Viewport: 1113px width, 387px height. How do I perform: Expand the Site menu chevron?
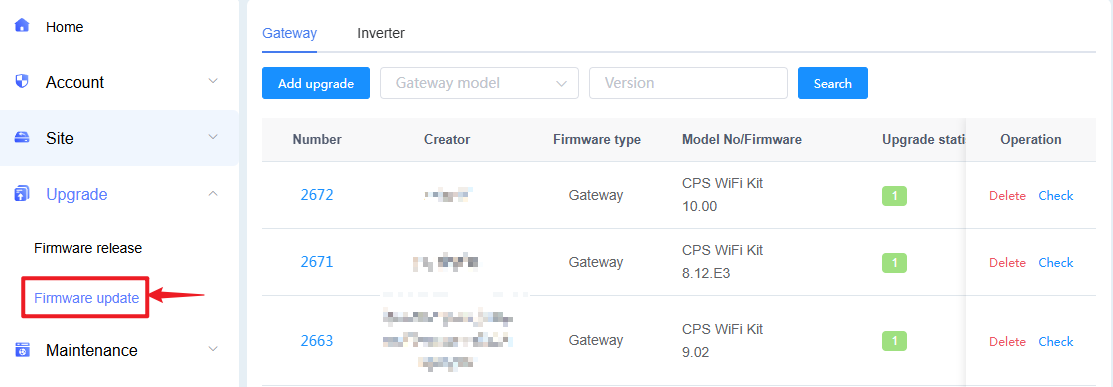click(213, 136)
